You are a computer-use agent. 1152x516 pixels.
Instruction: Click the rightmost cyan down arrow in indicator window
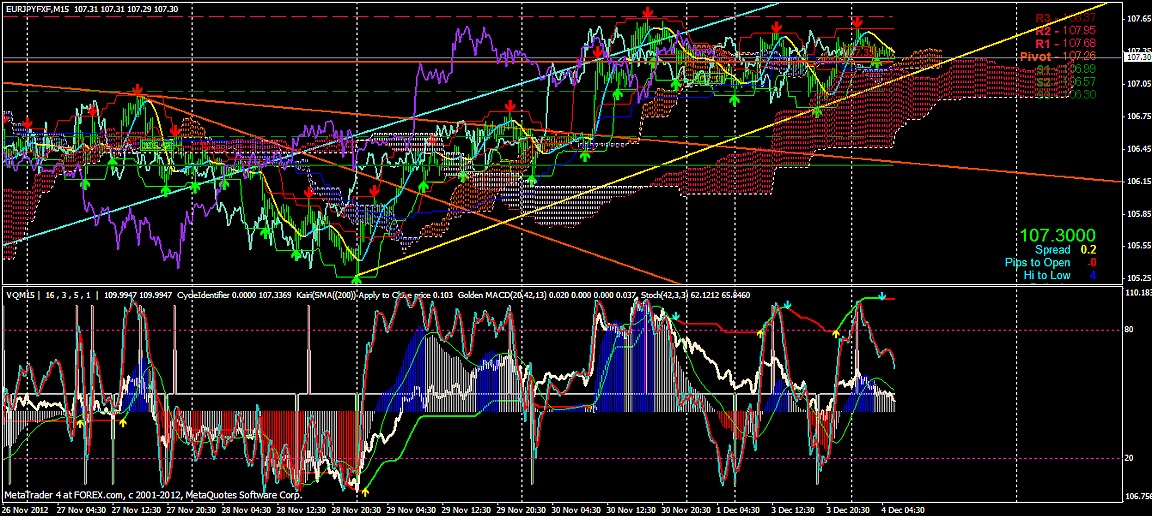point(881,297)
